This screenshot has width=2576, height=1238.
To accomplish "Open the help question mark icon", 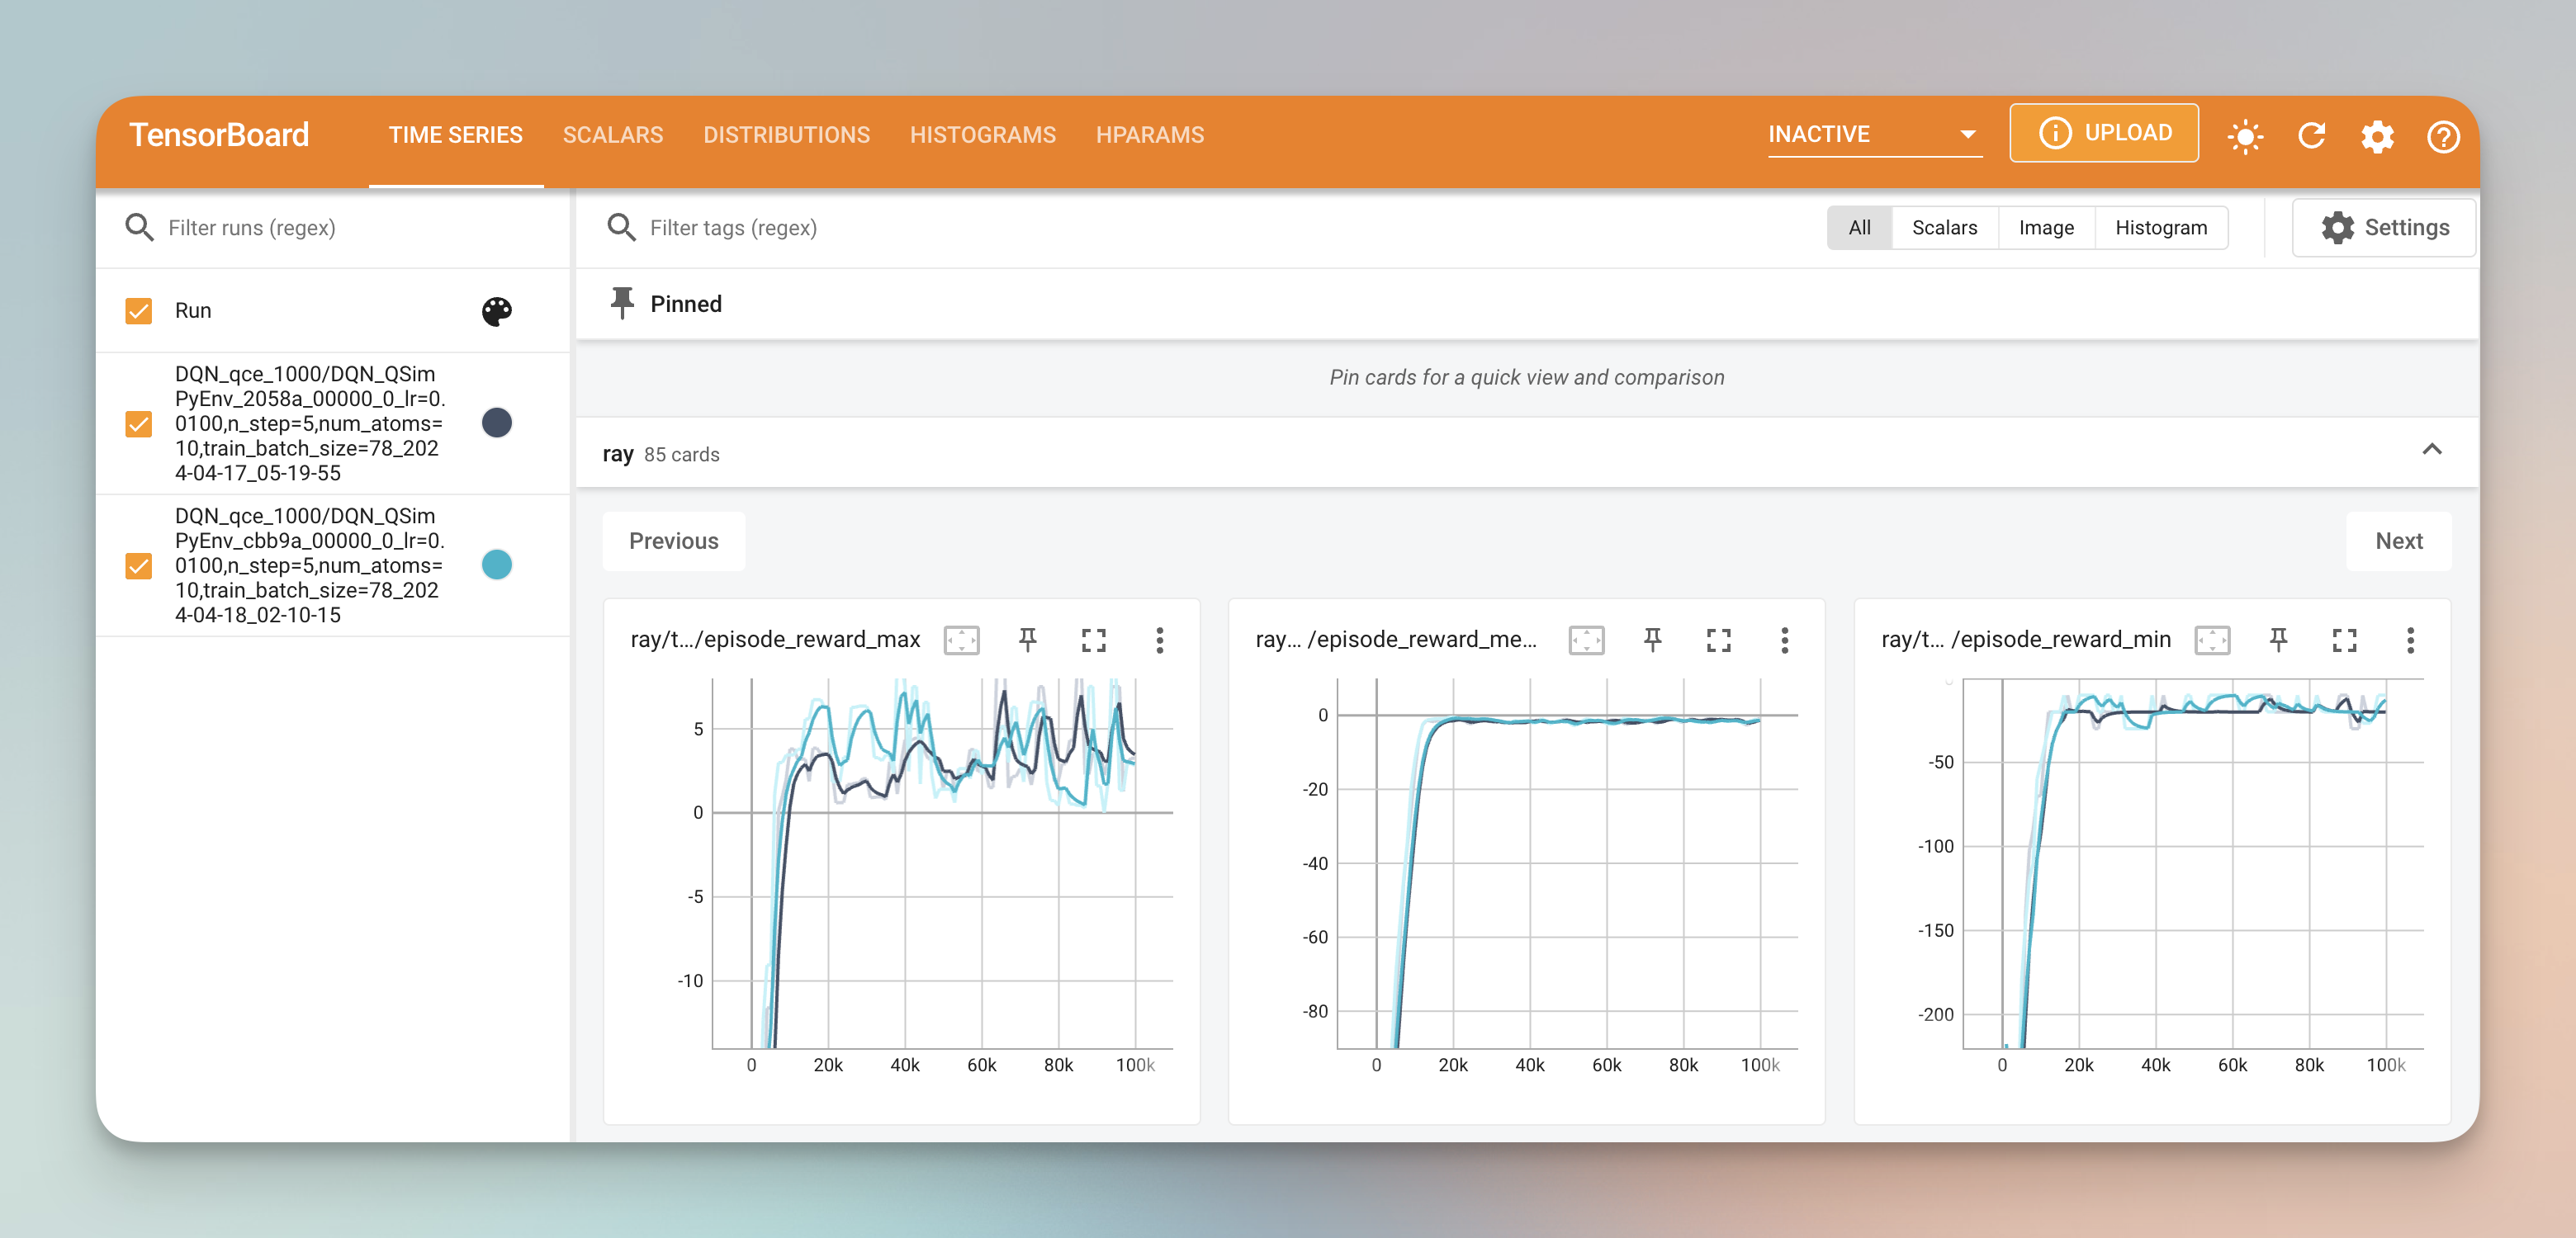I will tap(2443, 135).
